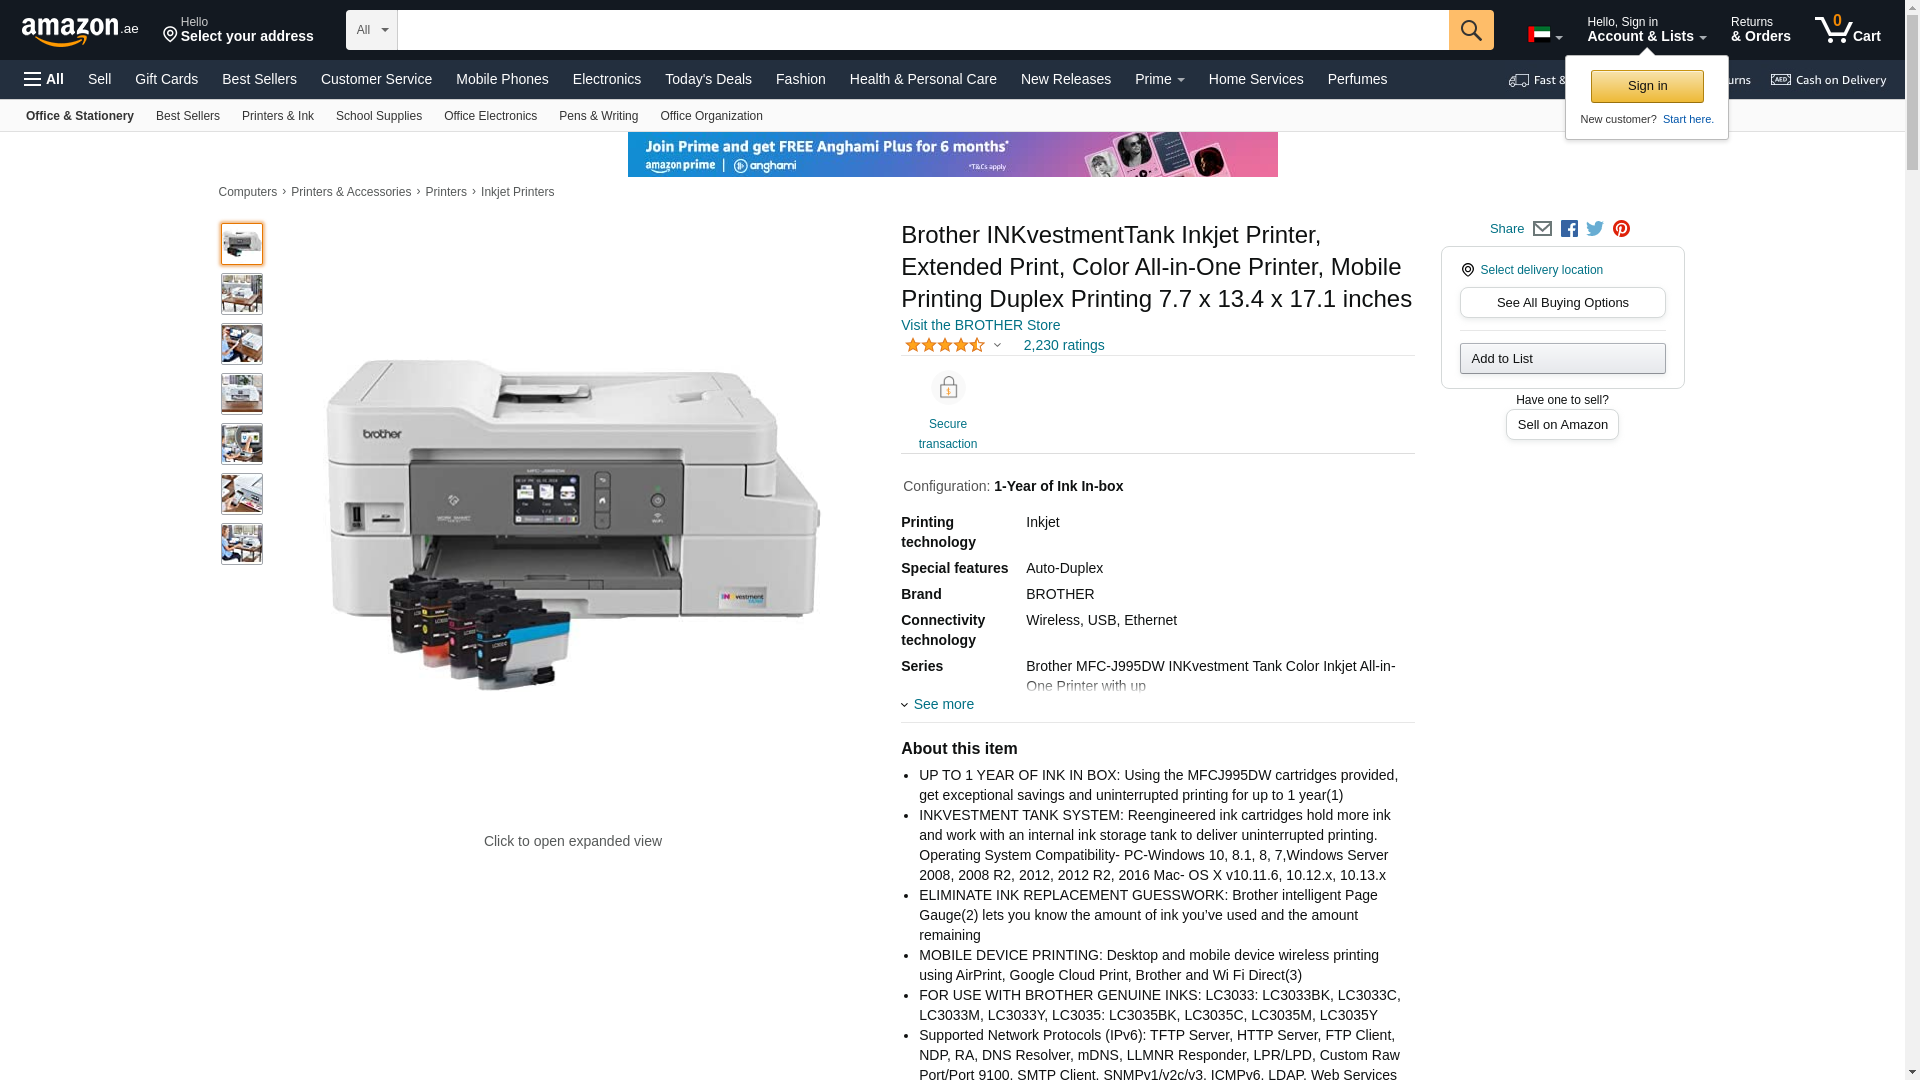The image size is (1920, 1080).
Task: Click the Amazon.ae logo
Action: [x=80, y=30]
